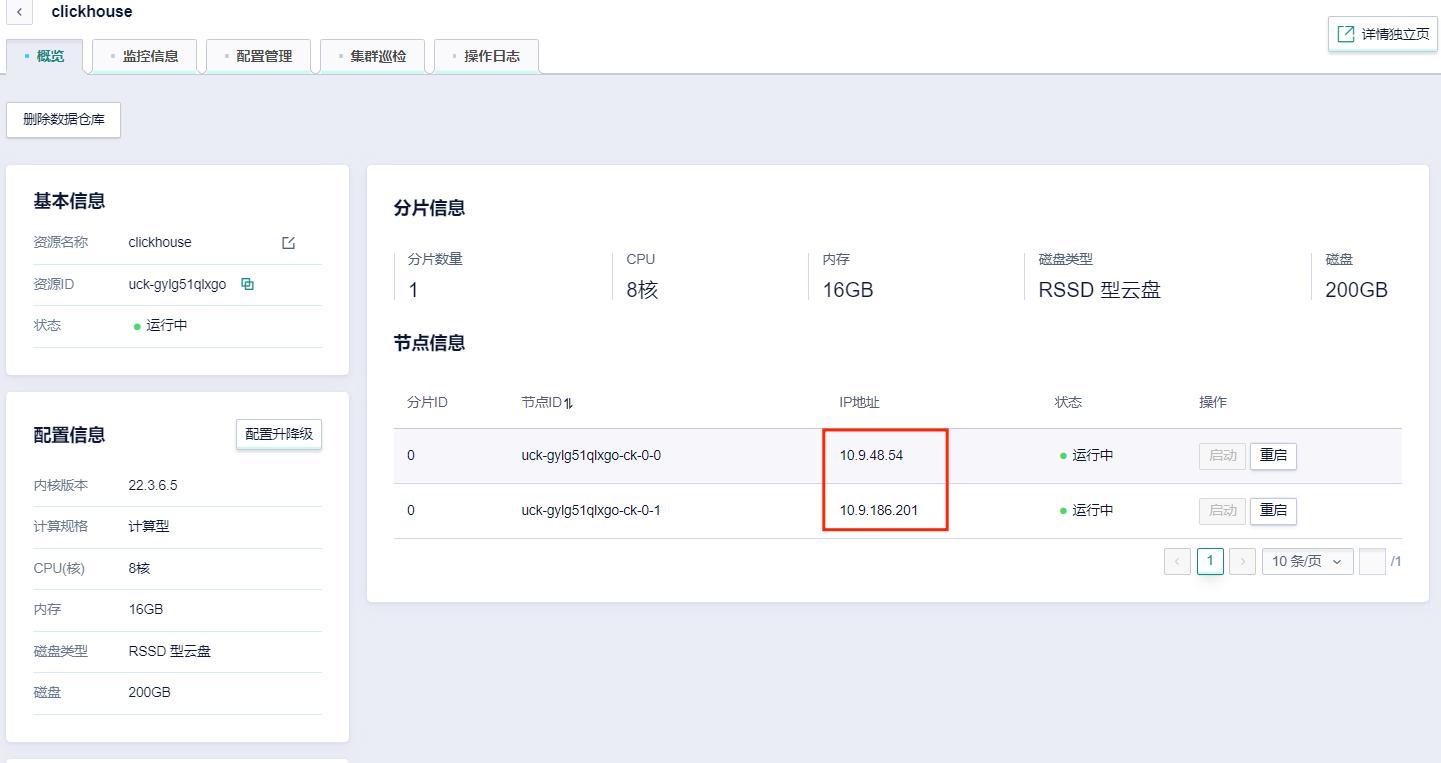
Task: Go to next page of node list
Action: click(1242, 562)
